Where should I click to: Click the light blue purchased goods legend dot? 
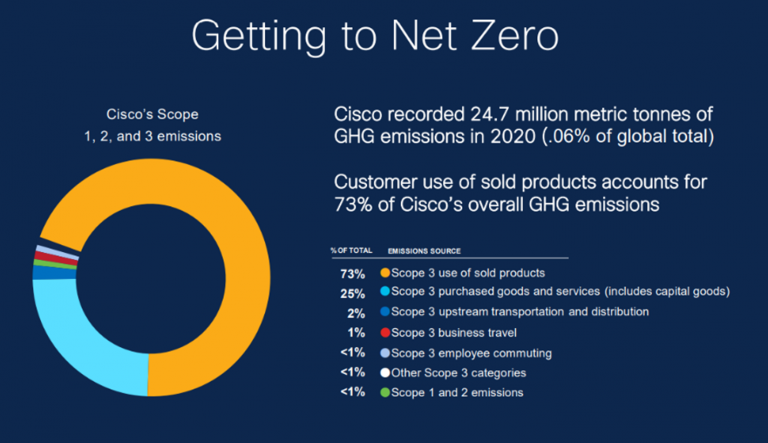[x=386, y=292]
